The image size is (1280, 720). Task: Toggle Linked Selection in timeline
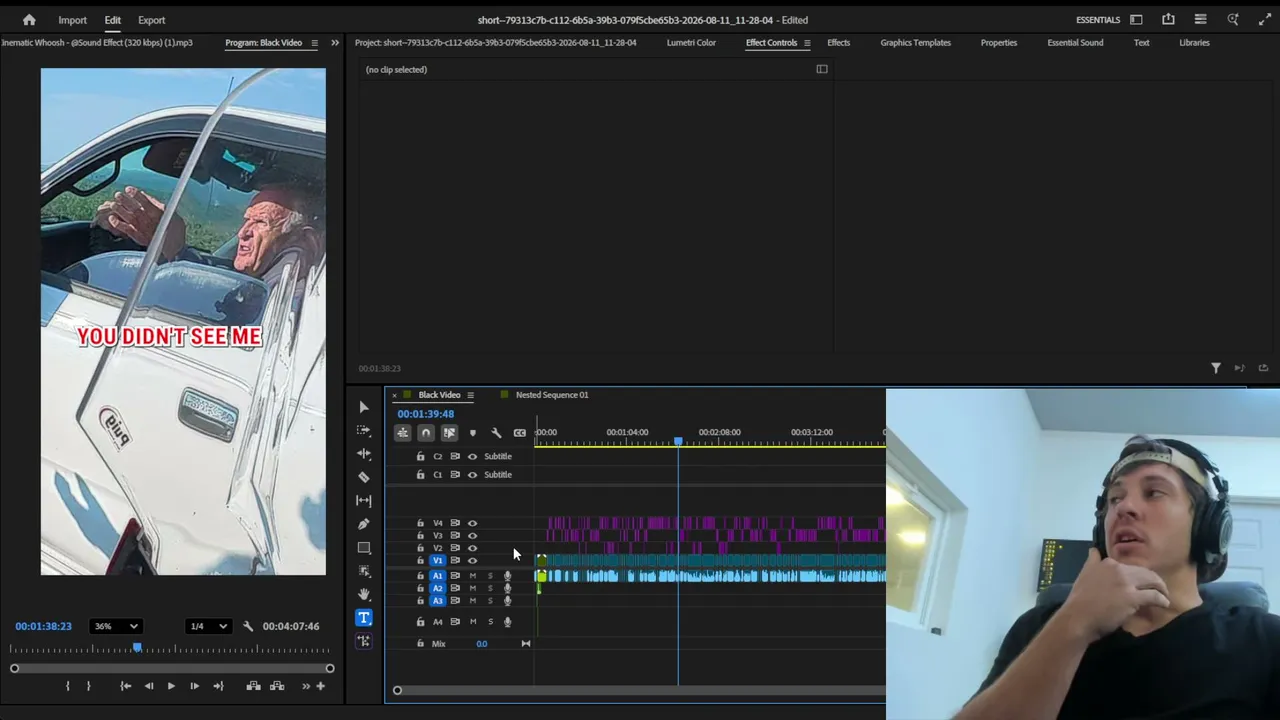click(x=449, y=433)
